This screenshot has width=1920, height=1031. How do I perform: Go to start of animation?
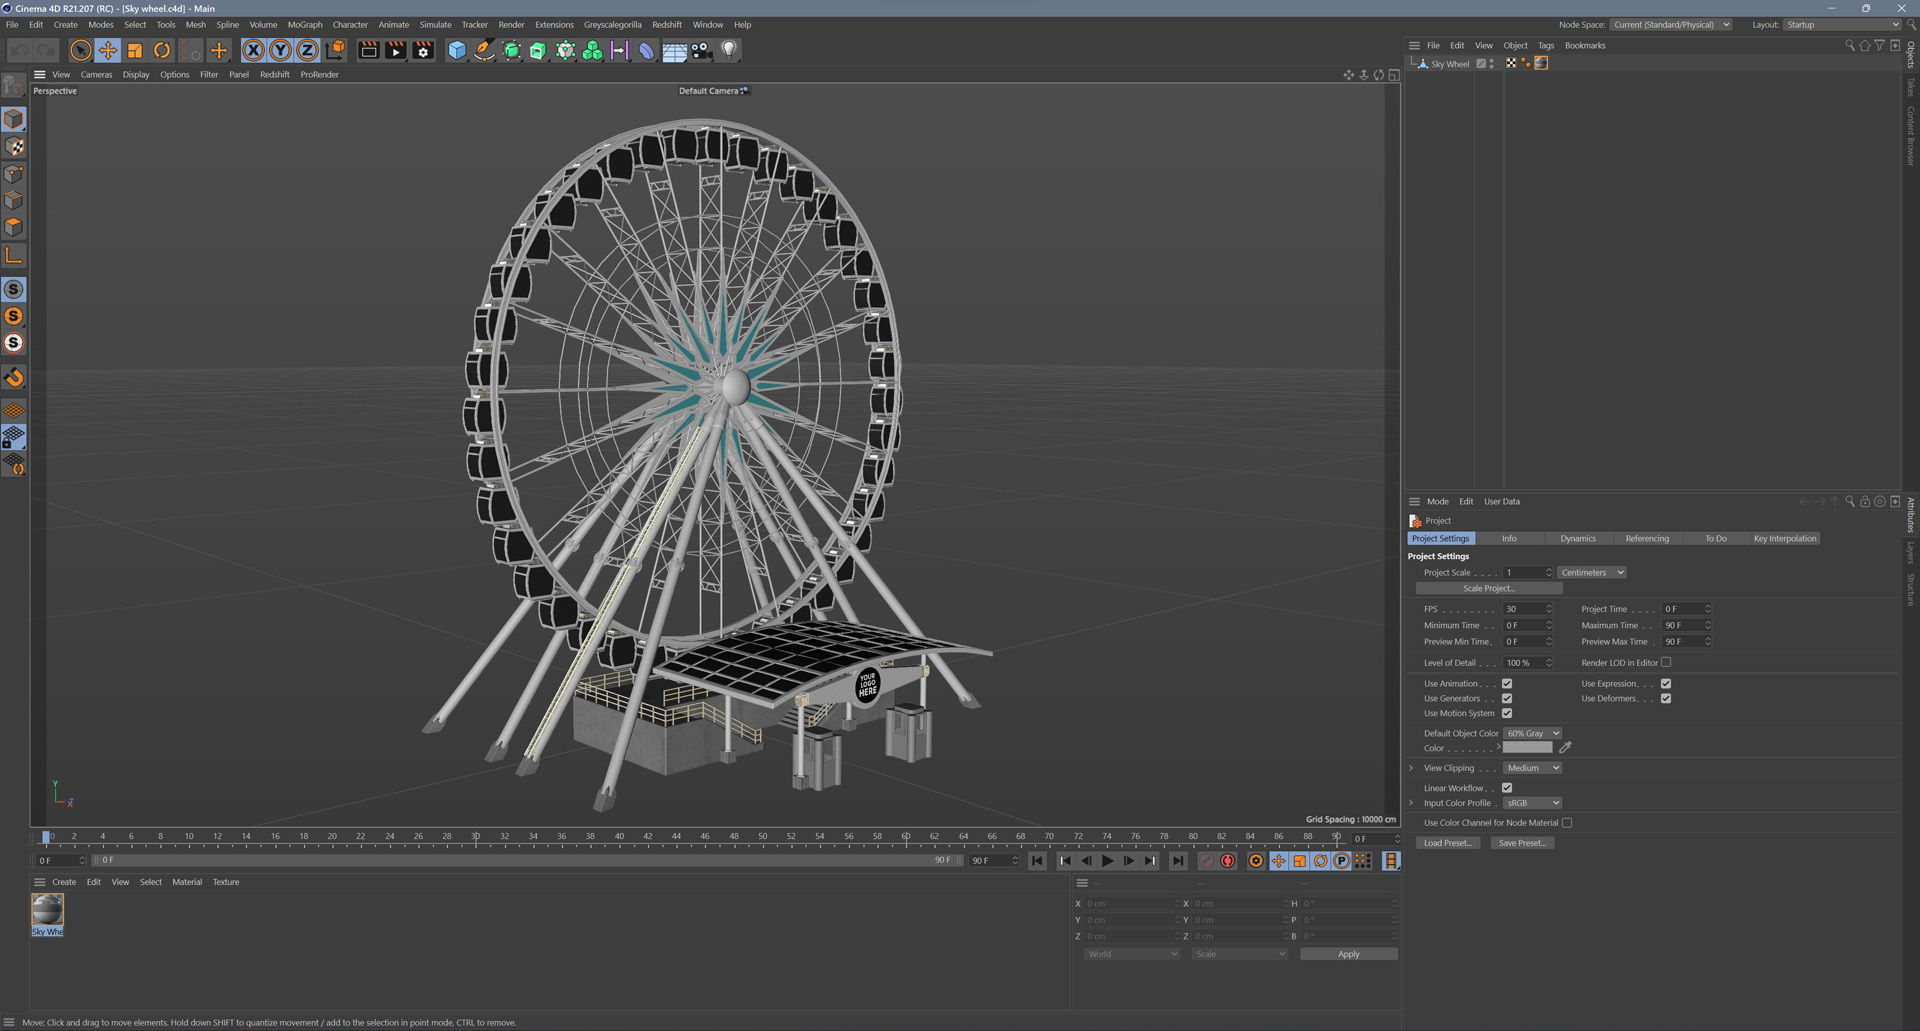[1038, 861]
